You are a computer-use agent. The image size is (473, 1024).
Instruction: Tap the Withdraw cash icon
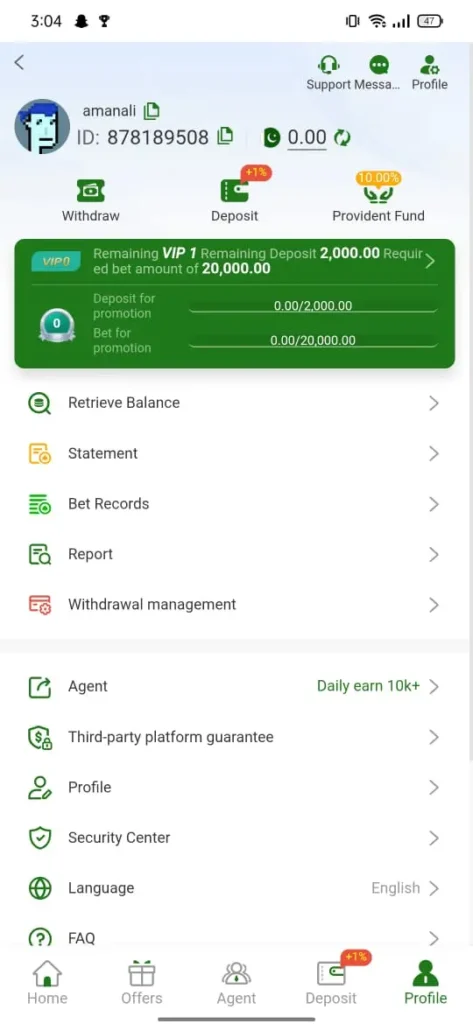pyautogui.click(x=91, y=191)
